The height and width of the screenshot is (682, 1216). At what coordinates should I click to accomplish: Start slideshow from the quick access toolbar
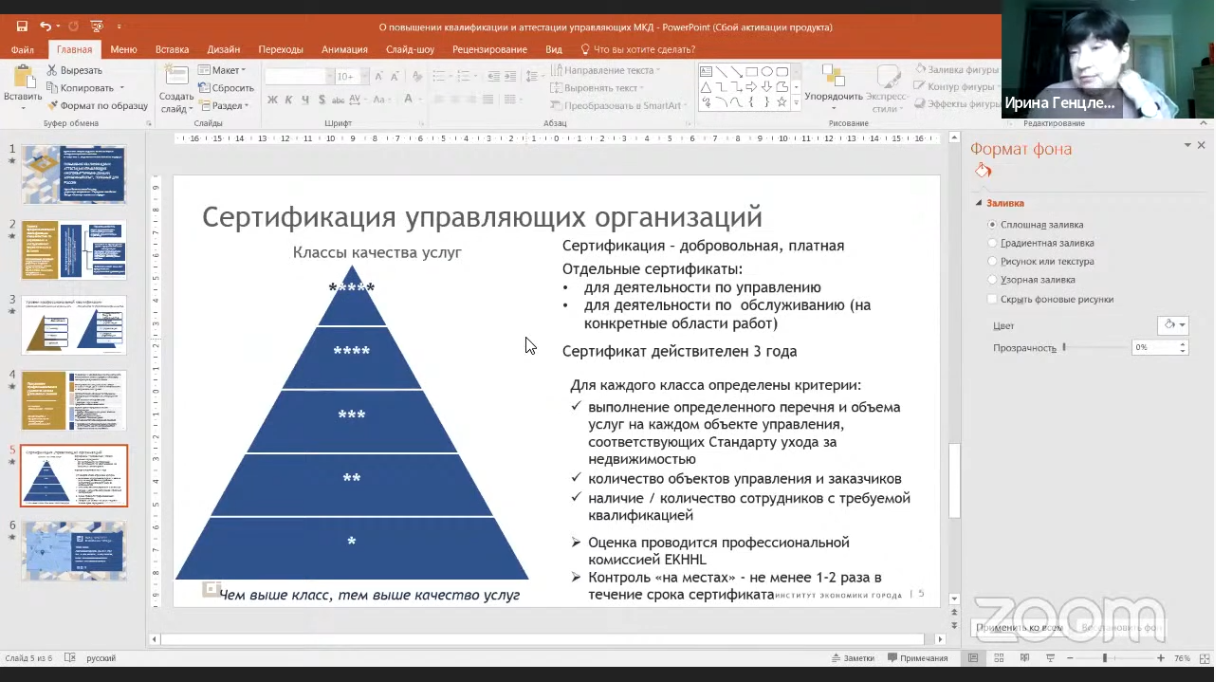click(x=97, y=26)
